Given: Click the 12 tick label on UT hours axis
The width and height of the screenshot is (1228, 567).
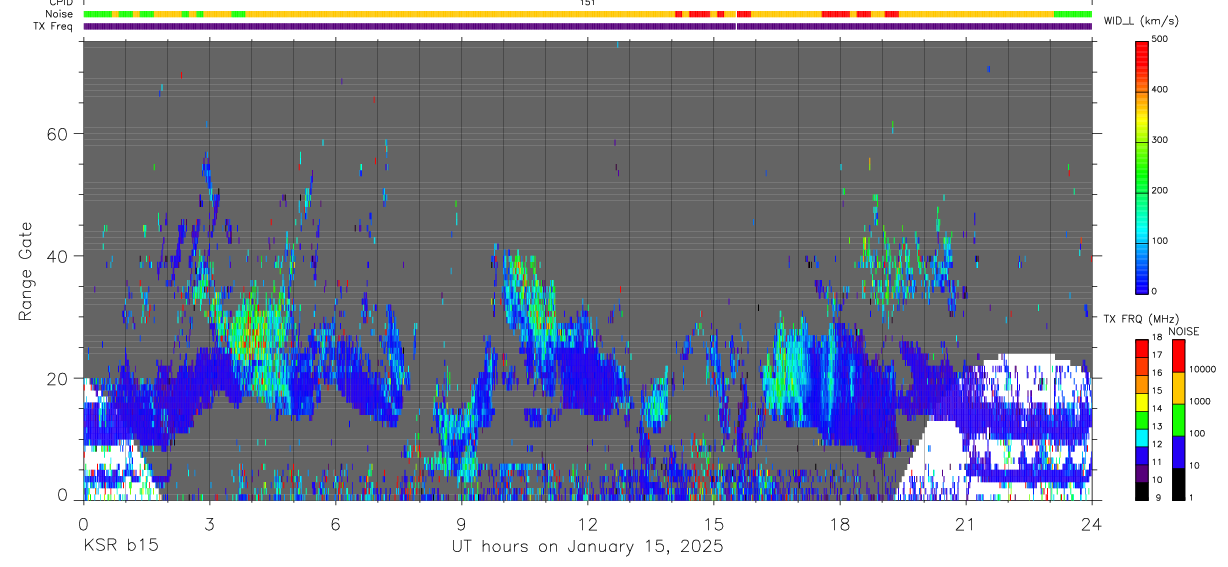Looking at the screenshot, I should (x=587, y=524).
